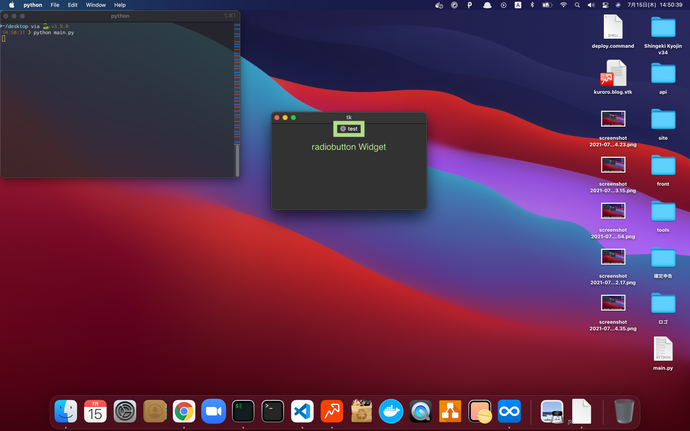Select screenshot ending 3.15.png thumbnail
Image resolution: width=690 pixels, height=431 pixels.
[x=613, y=165]
